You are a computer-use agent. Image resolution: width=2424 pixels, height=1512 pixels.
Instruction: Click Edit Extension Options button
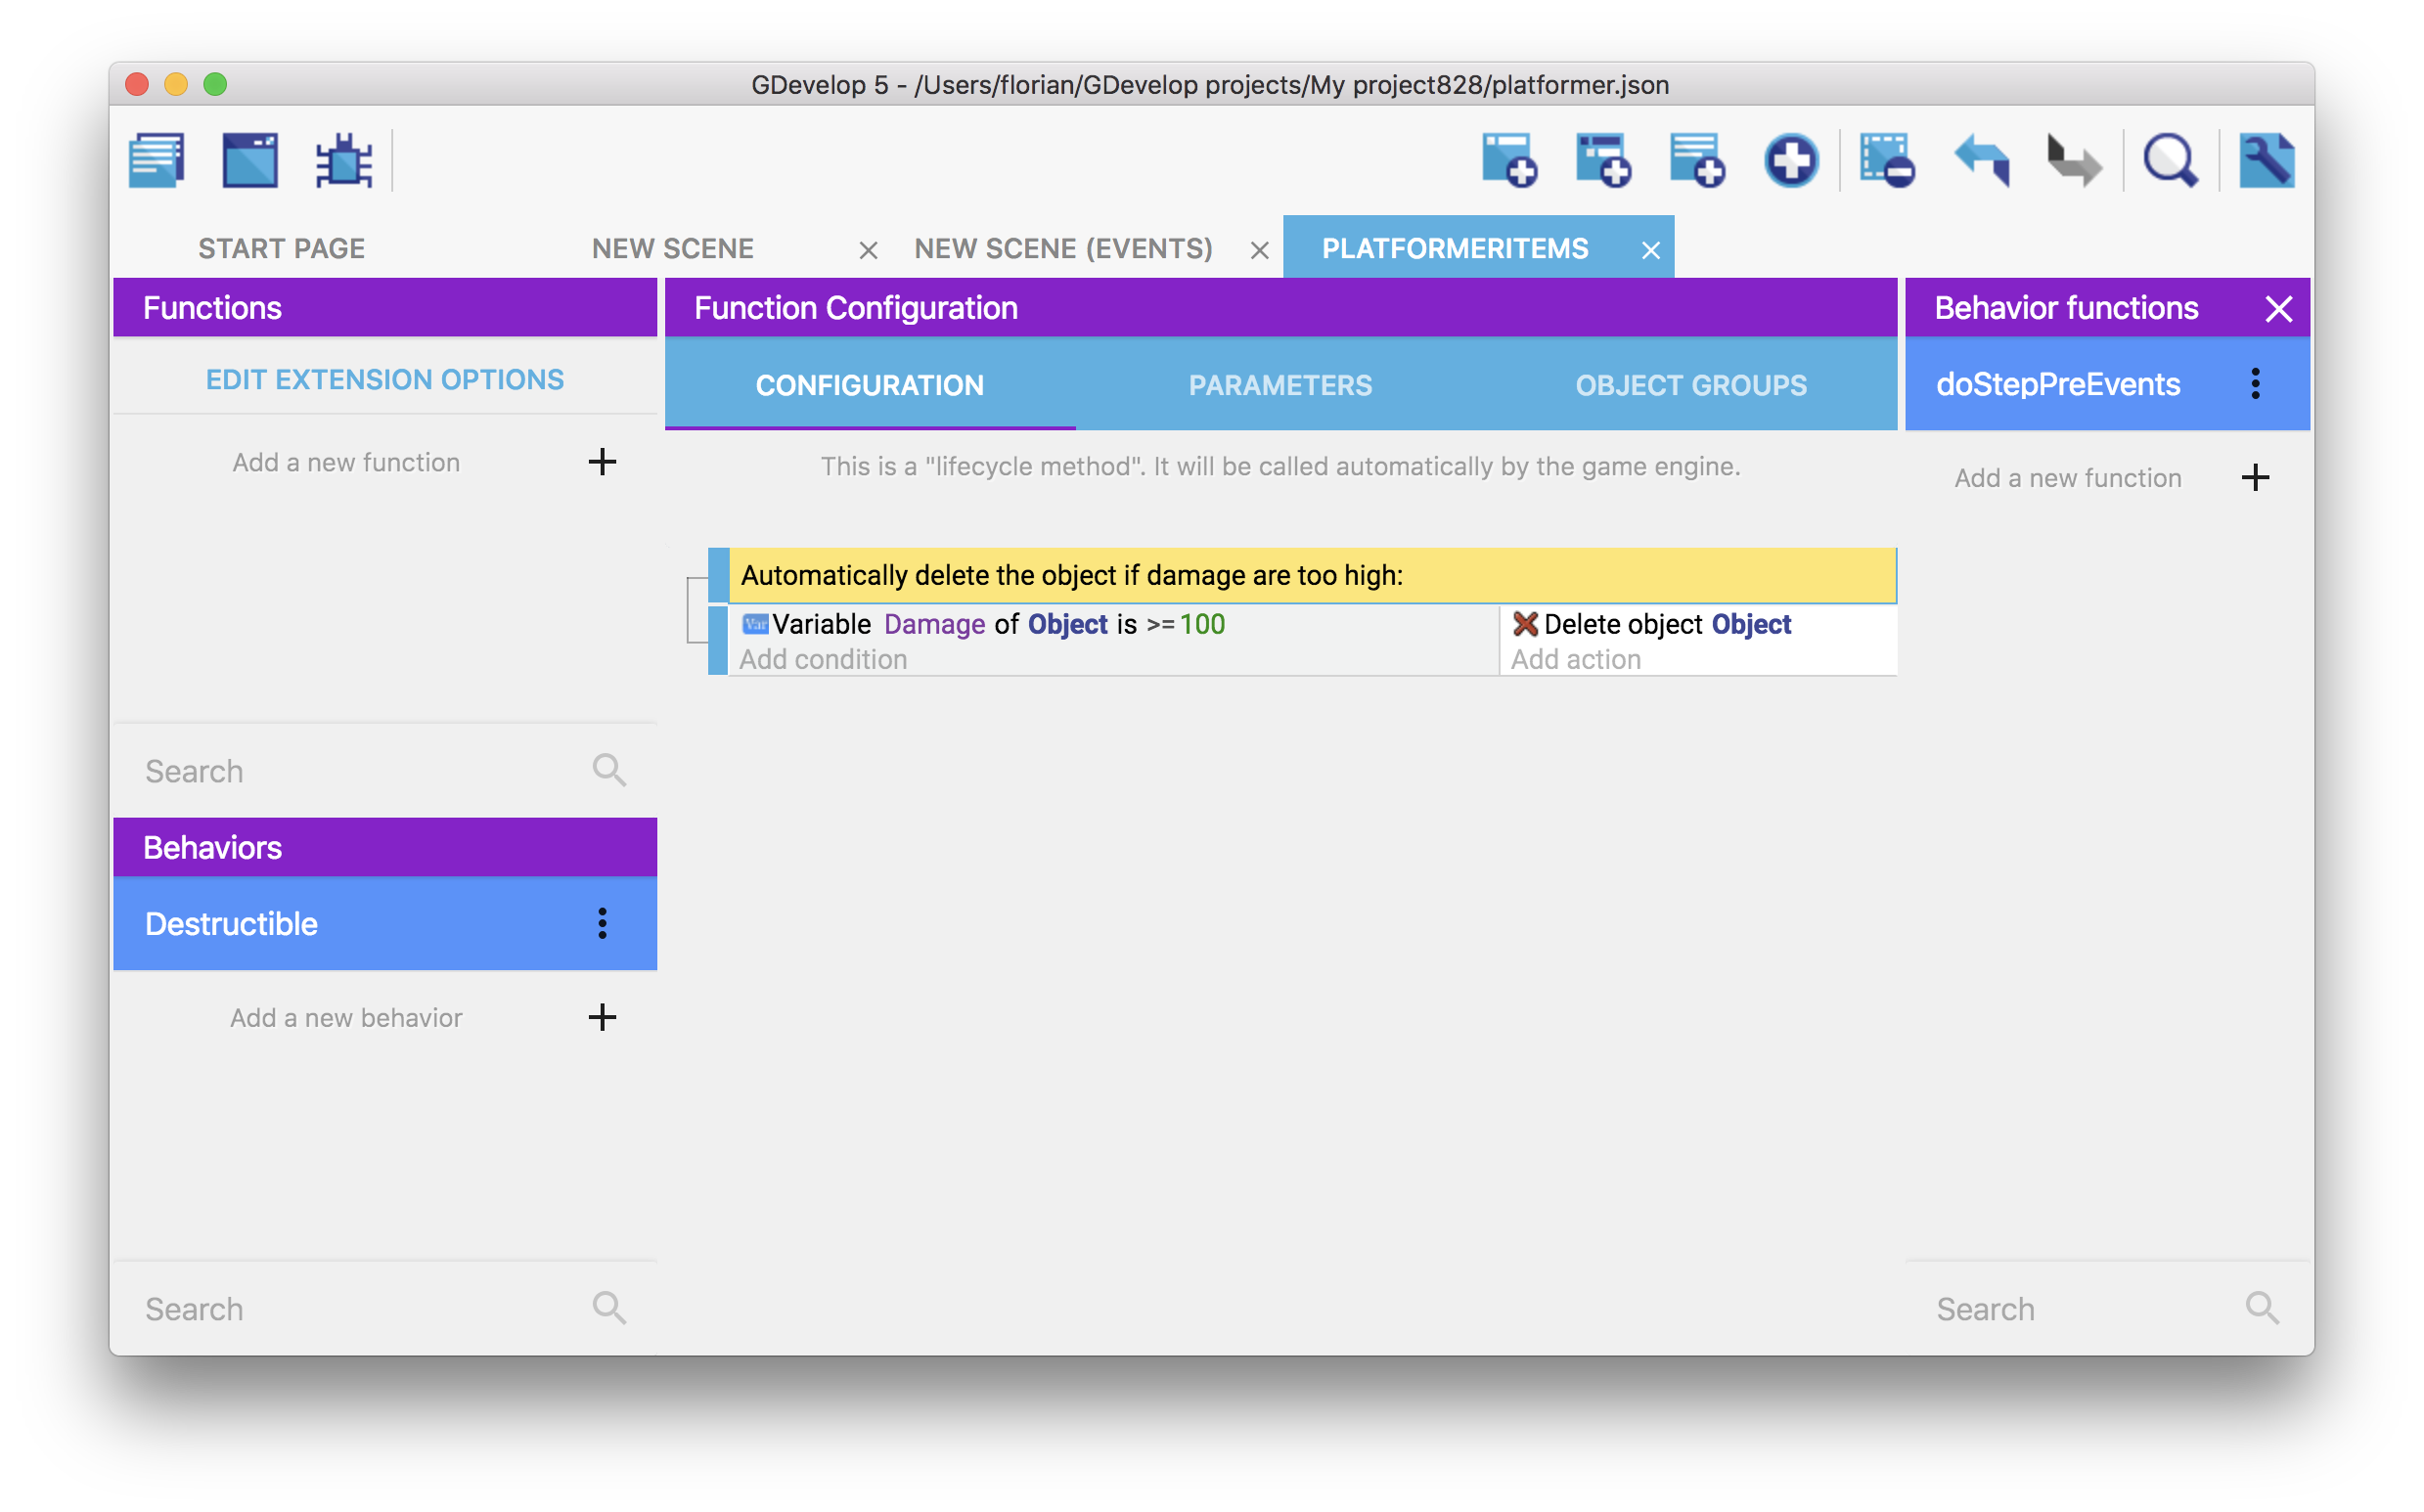[384, 380]
